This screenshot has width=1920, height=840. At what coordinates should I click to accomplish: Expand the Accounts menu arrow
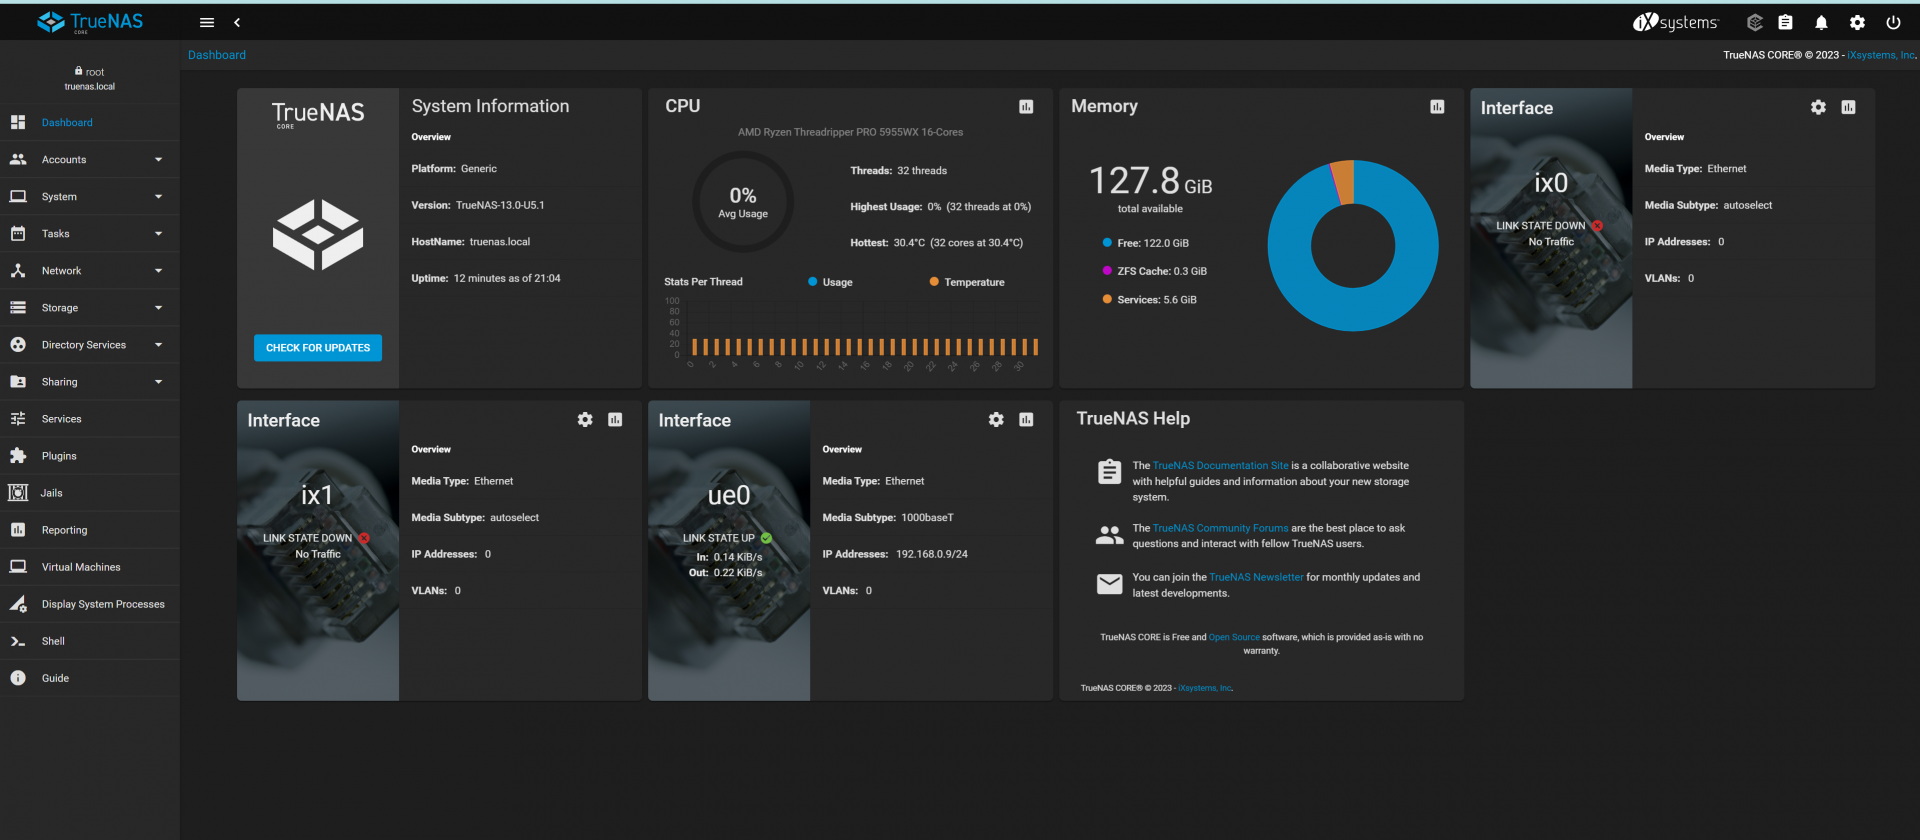[x=158, y=160]
